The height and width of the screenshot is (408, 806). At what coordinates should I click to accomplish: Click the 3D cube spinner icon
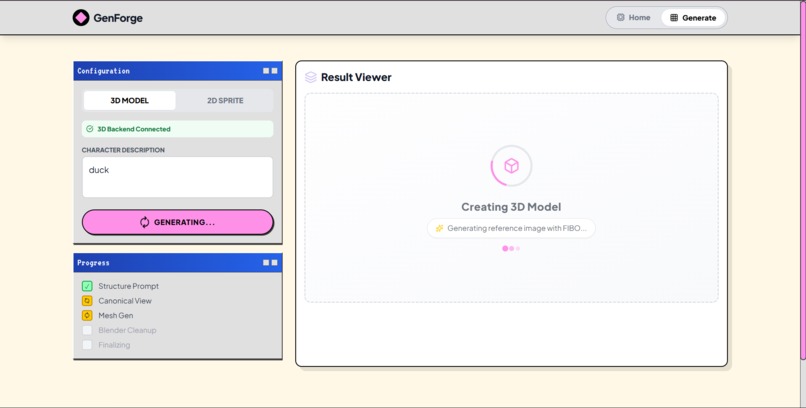point(511,165)
